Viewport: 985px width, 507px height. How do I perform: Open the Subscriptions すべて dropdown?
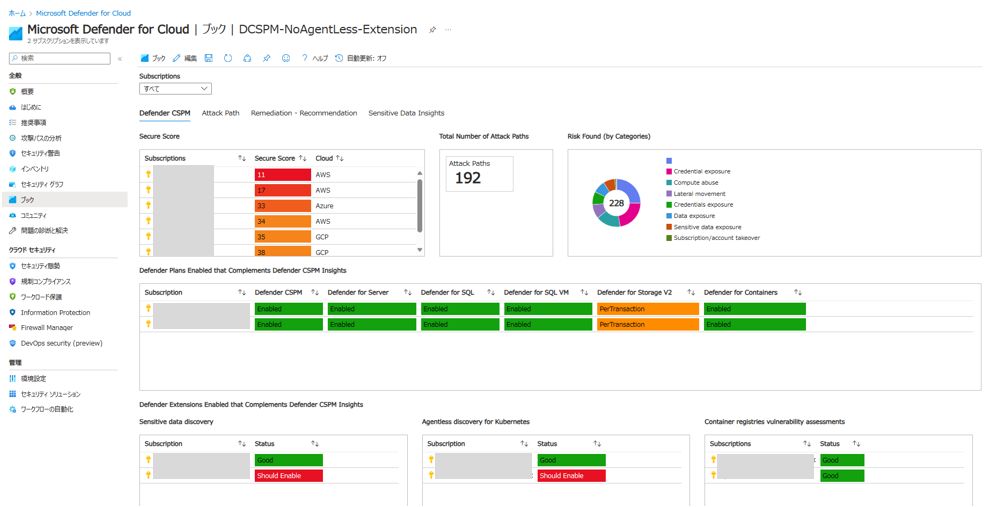[175, 89]
